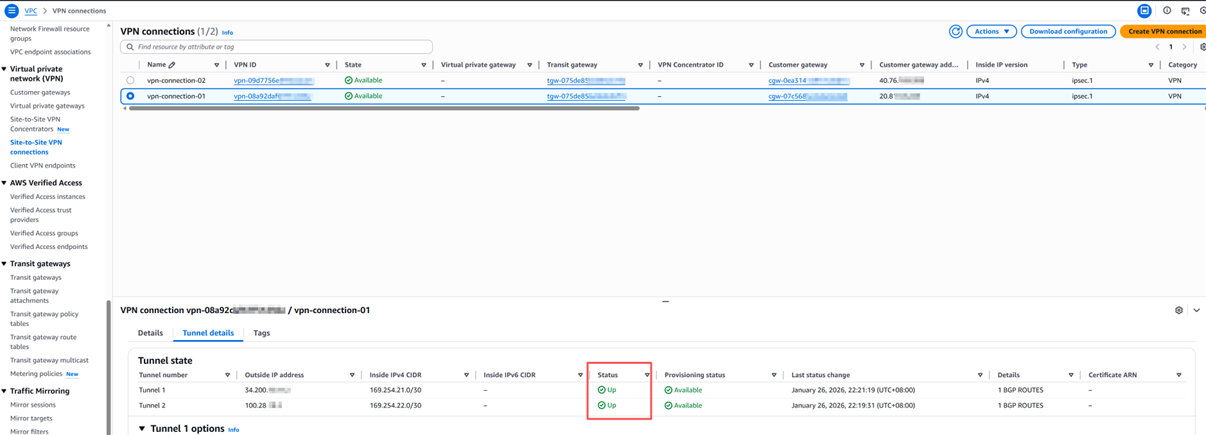Sort by Last status change column arrow

(x=980, y=375)
